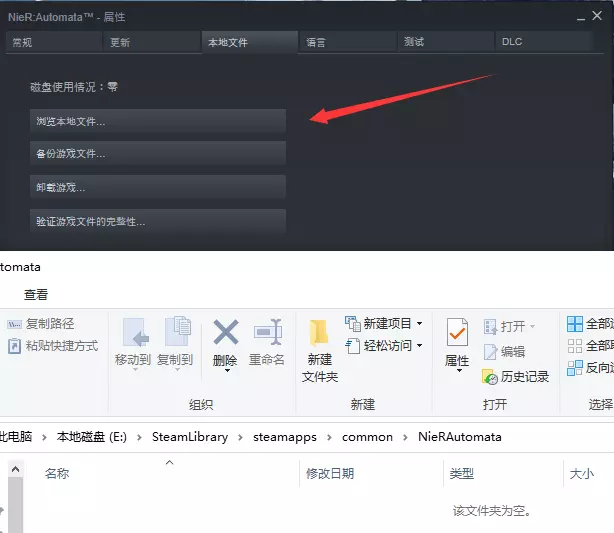This screenshot has height=533, width=614.
Task: Click SteamLibrary in the breadcrumb path
Action: tap(190, 437)
